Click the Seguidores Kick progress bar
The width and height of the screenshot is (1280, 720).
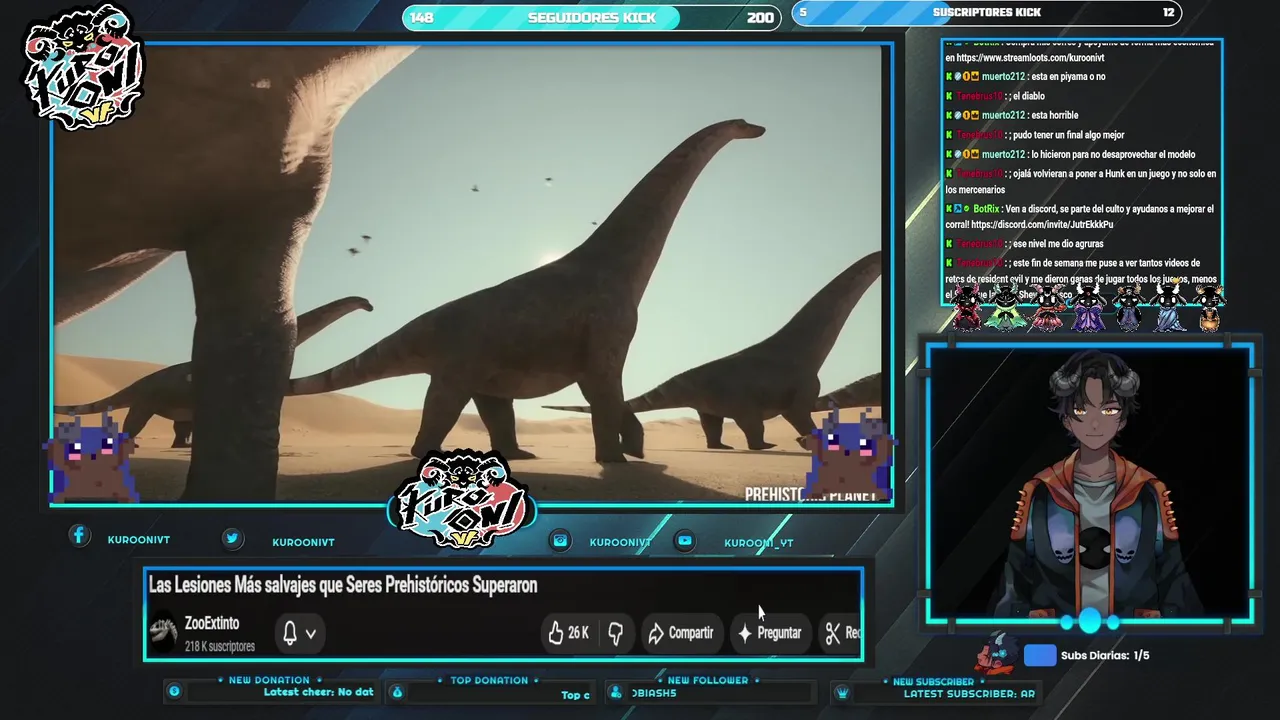click(592, 17)
